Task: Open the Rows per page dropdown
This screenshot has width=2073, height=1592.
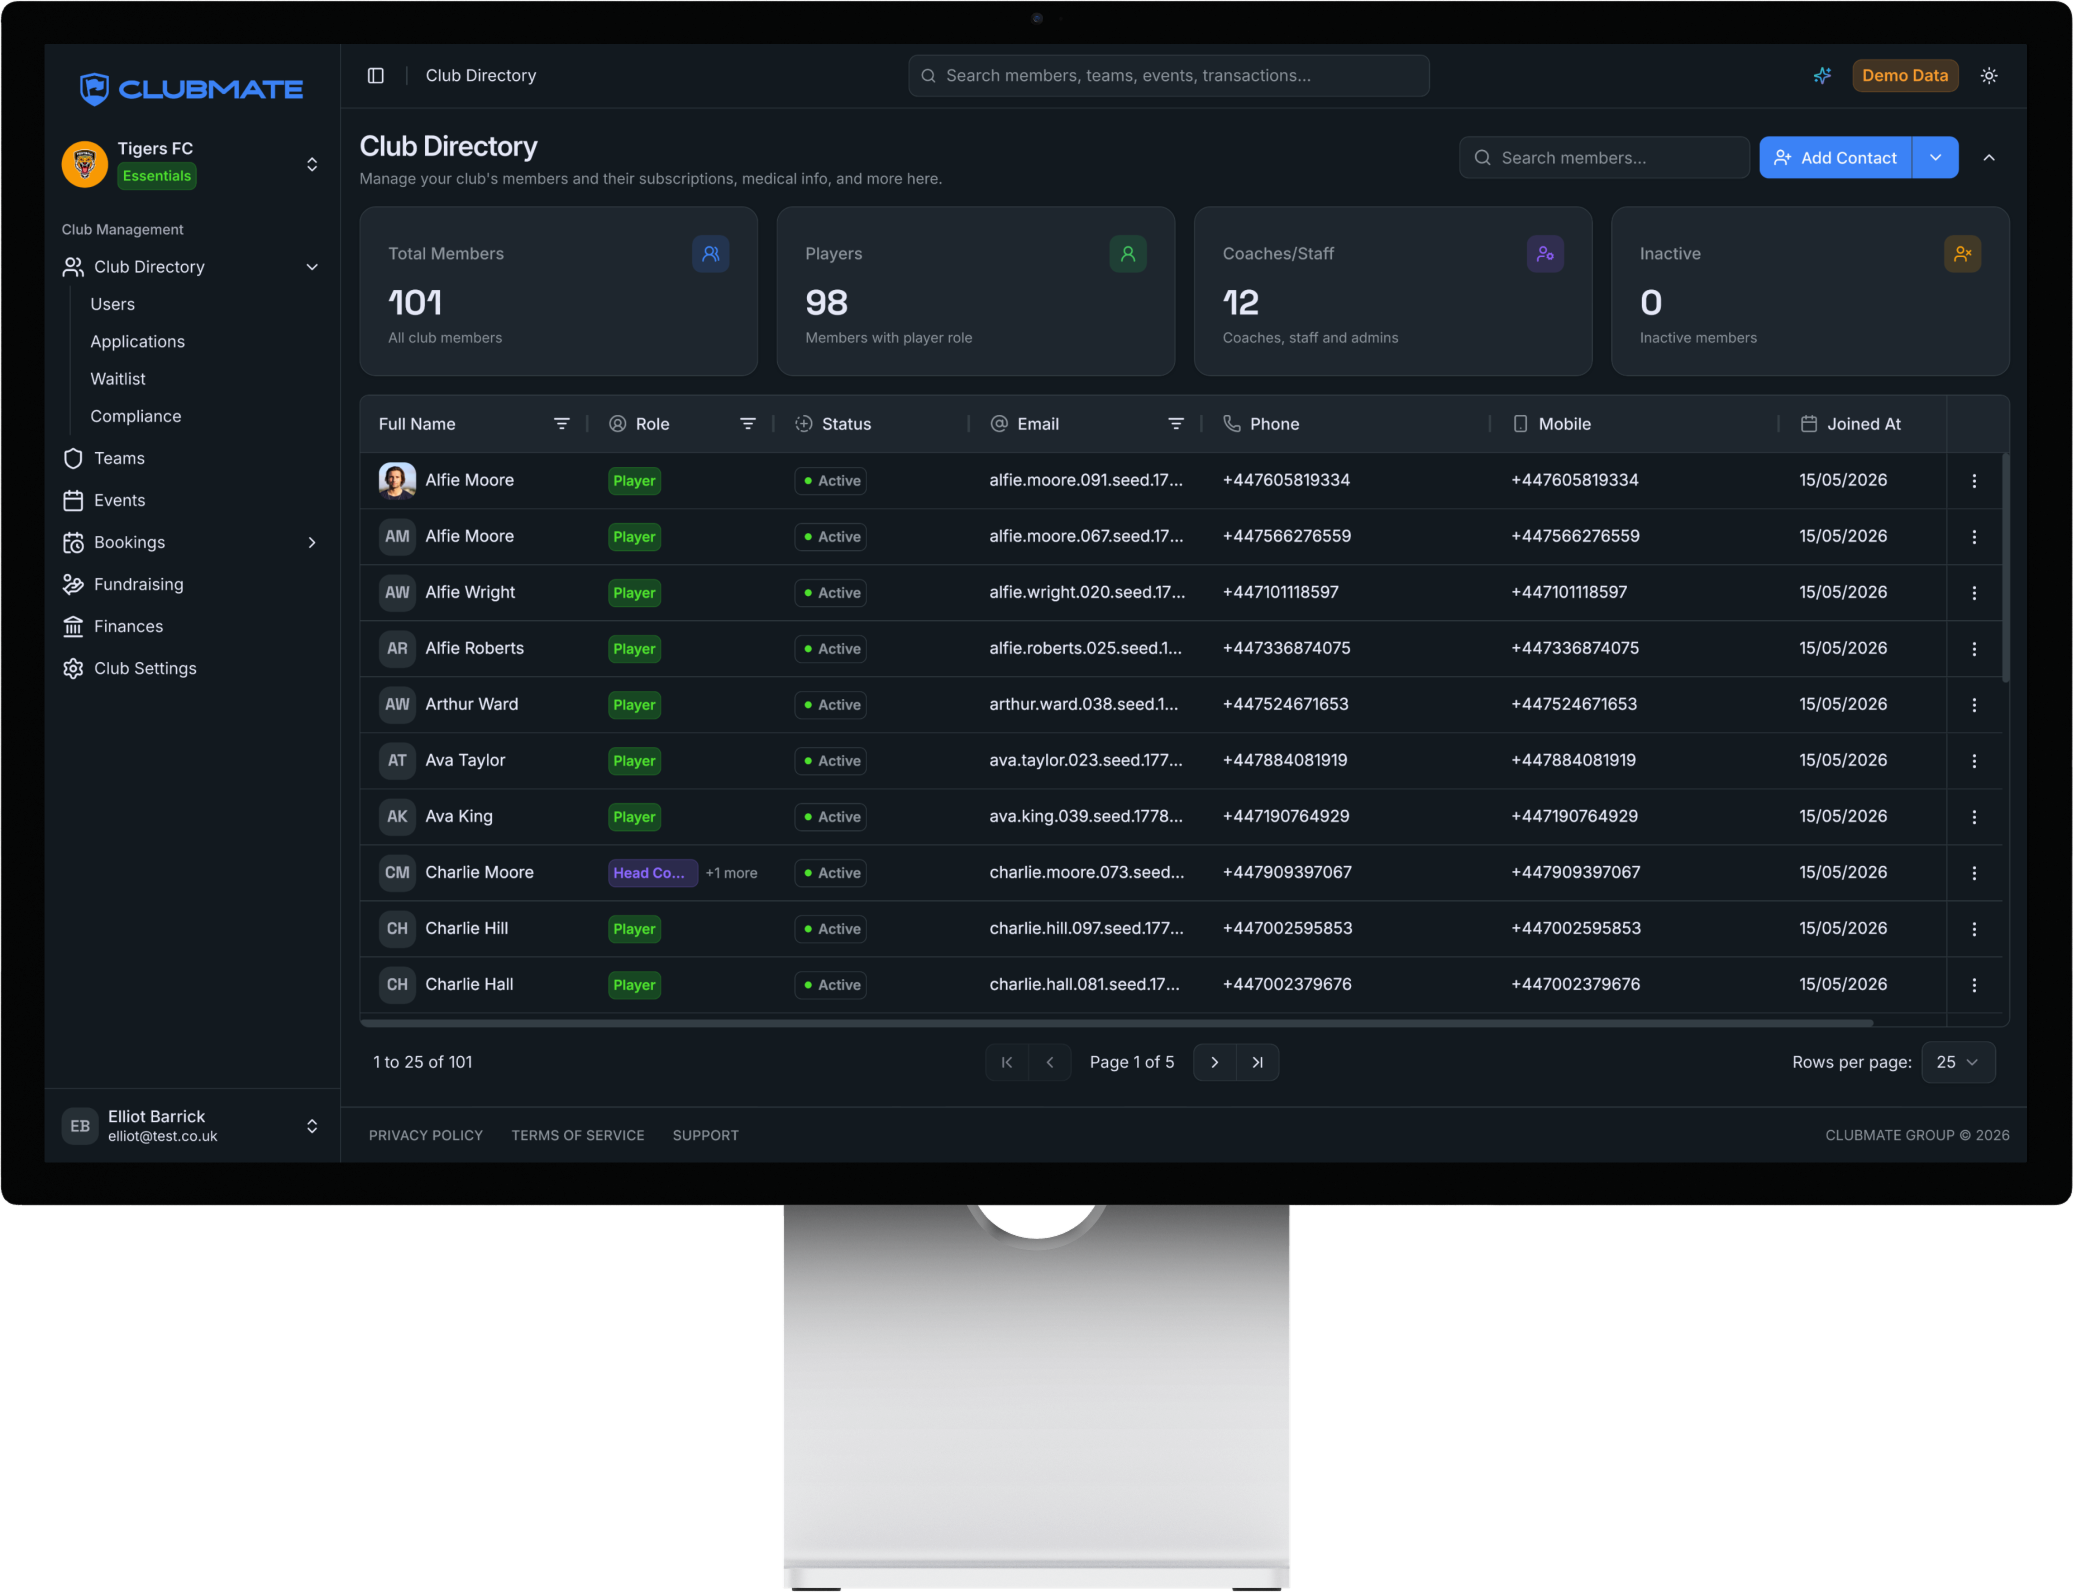Action: coord(1958,1062)
